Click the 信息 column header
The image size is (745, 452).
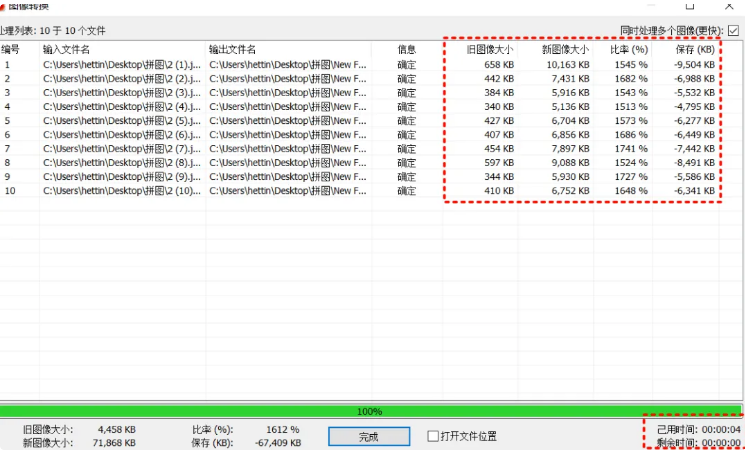pyautogui.click(x=407, y=49)
